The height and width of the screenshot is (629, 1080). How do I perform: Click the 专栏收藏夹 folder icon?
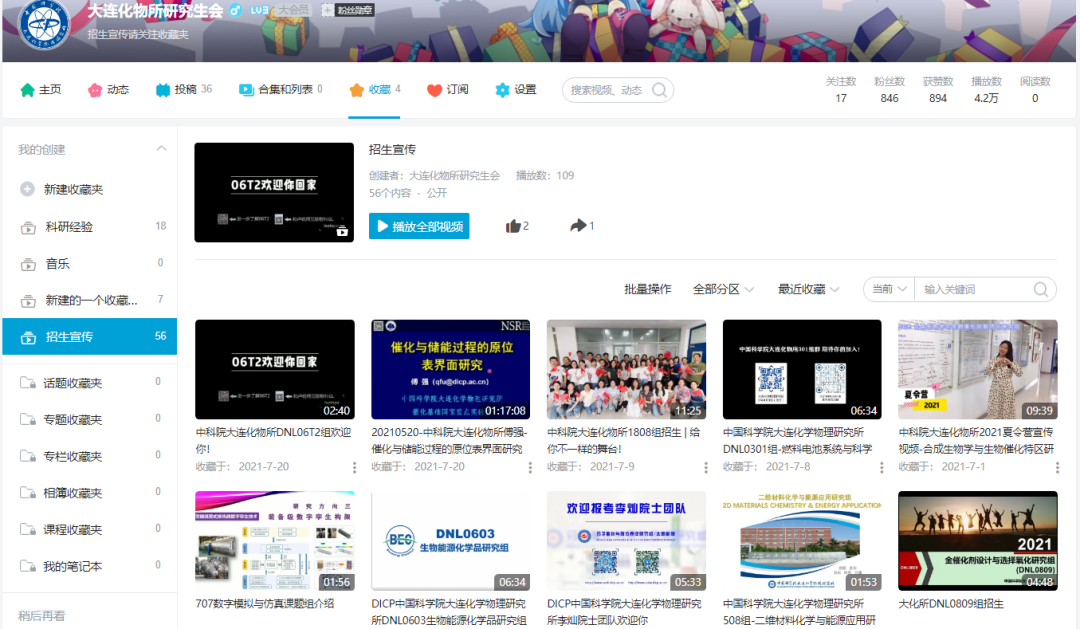tap(28, 456)
